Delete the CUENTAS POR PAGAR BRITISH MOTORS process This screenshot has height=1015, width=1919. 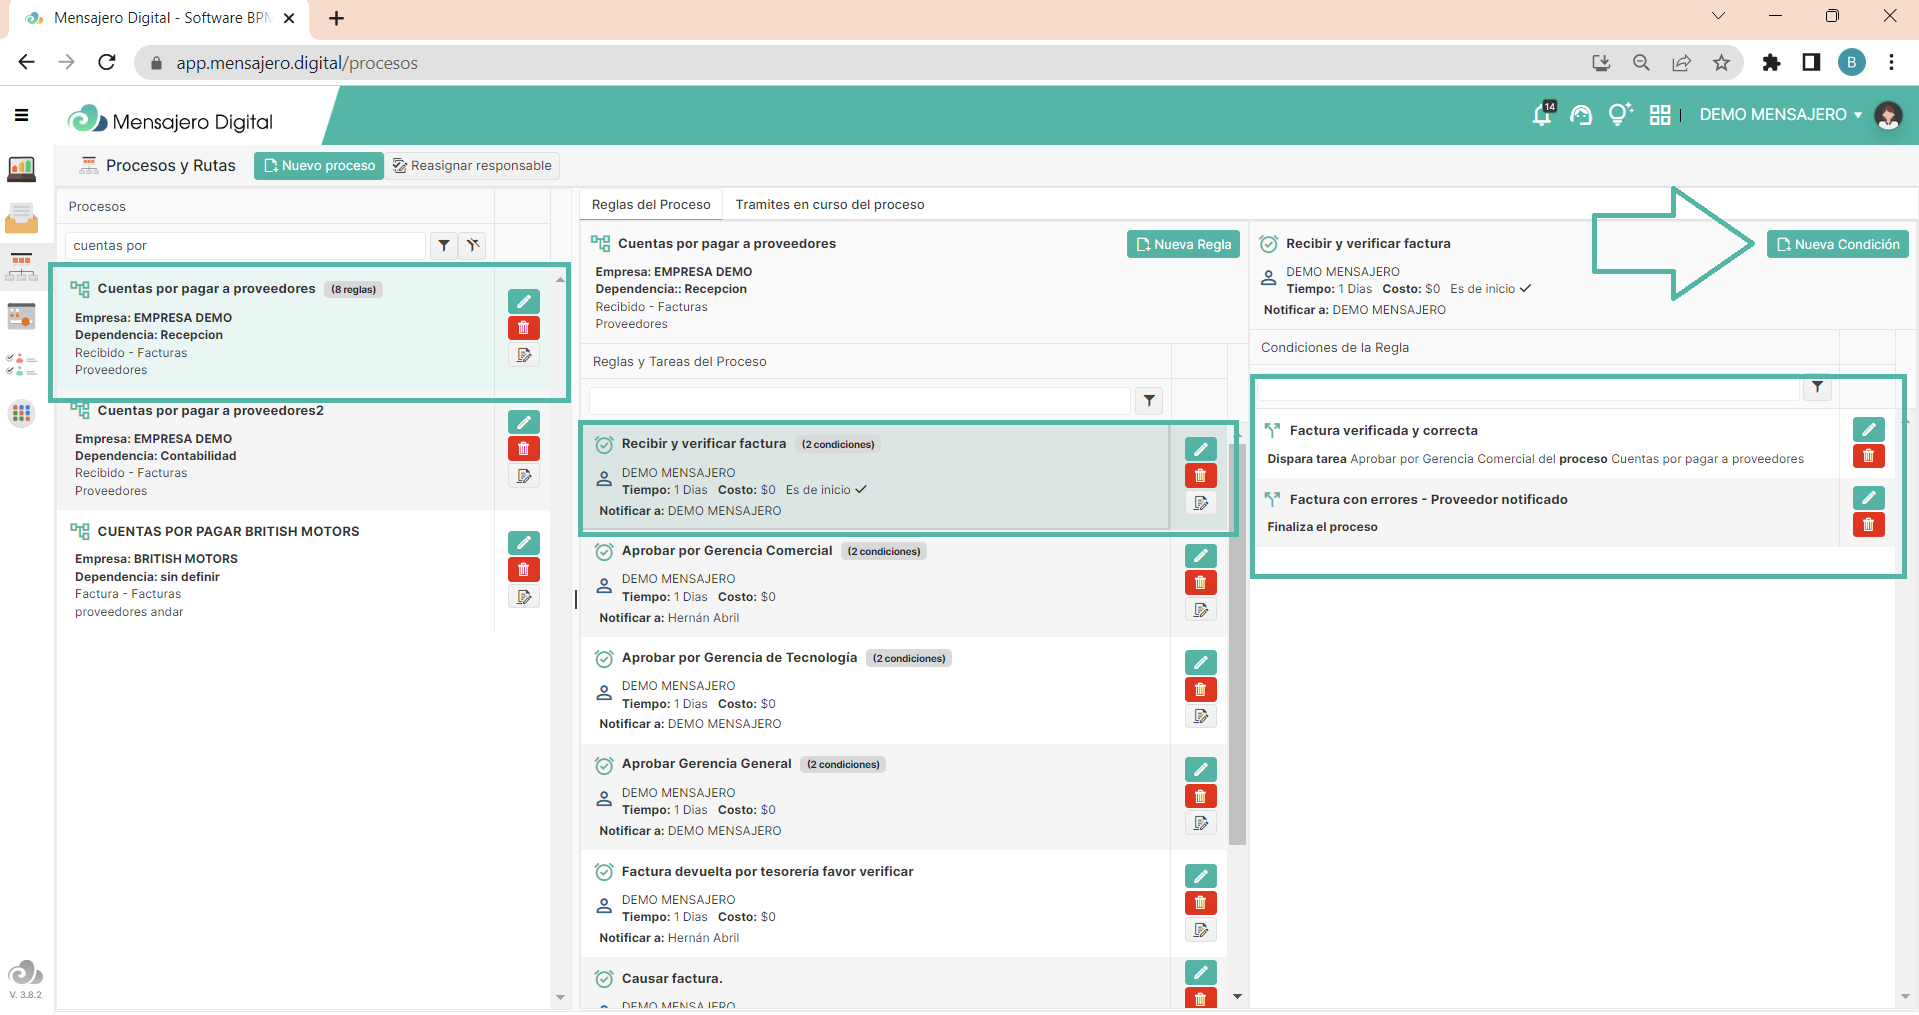523,570
